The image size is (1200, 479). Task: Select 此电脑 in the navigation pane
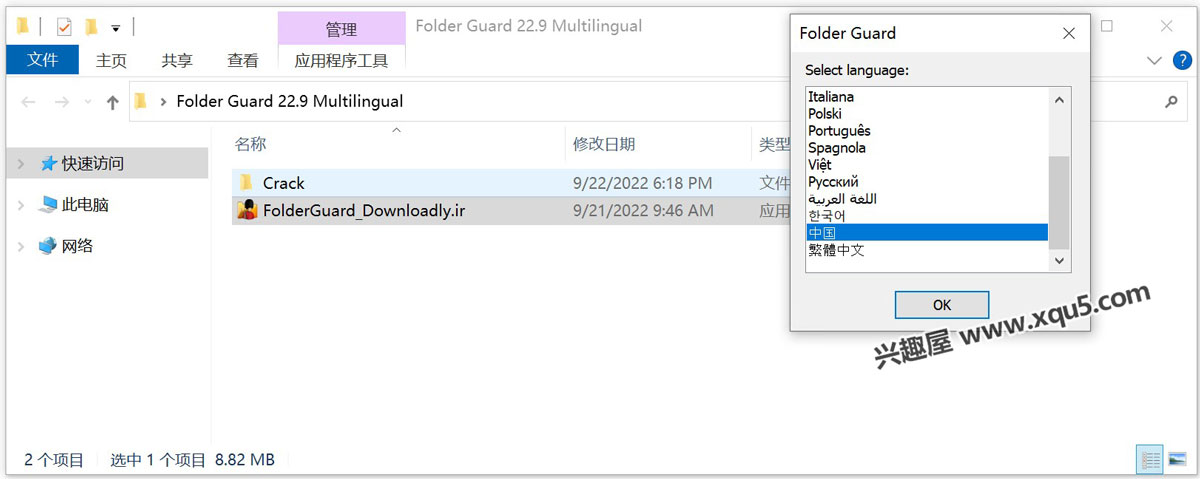(85, 204)
